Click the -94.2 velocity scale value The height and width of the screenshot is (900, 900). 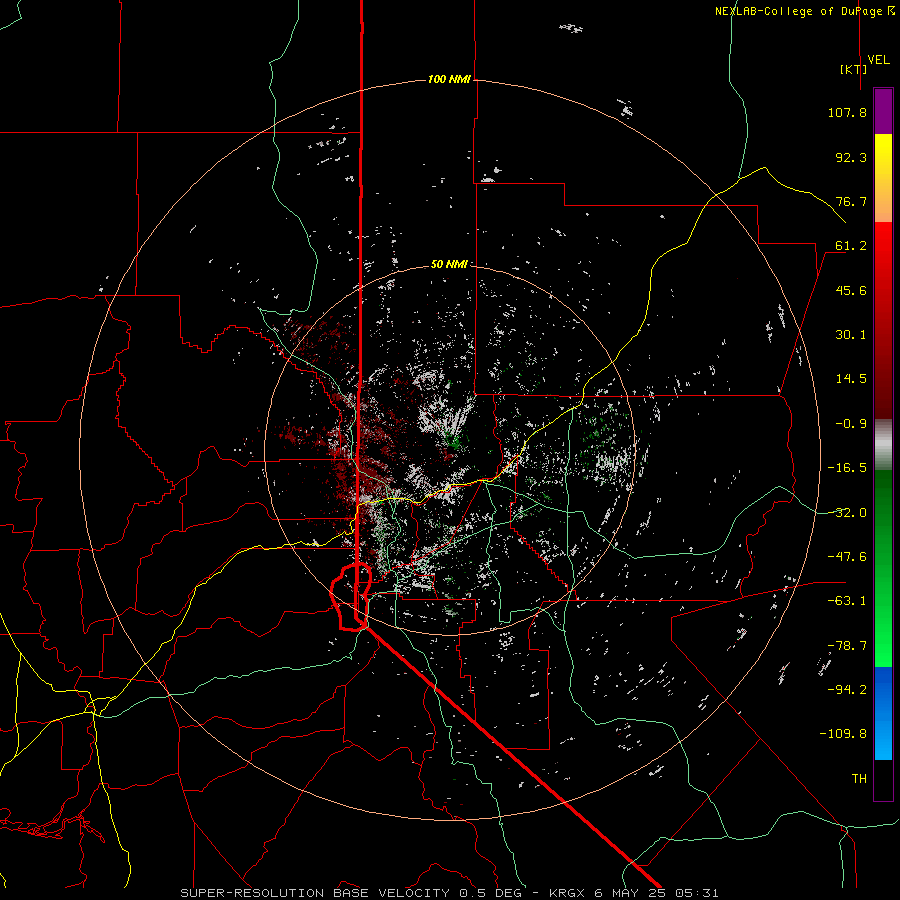tap(847, 690)
